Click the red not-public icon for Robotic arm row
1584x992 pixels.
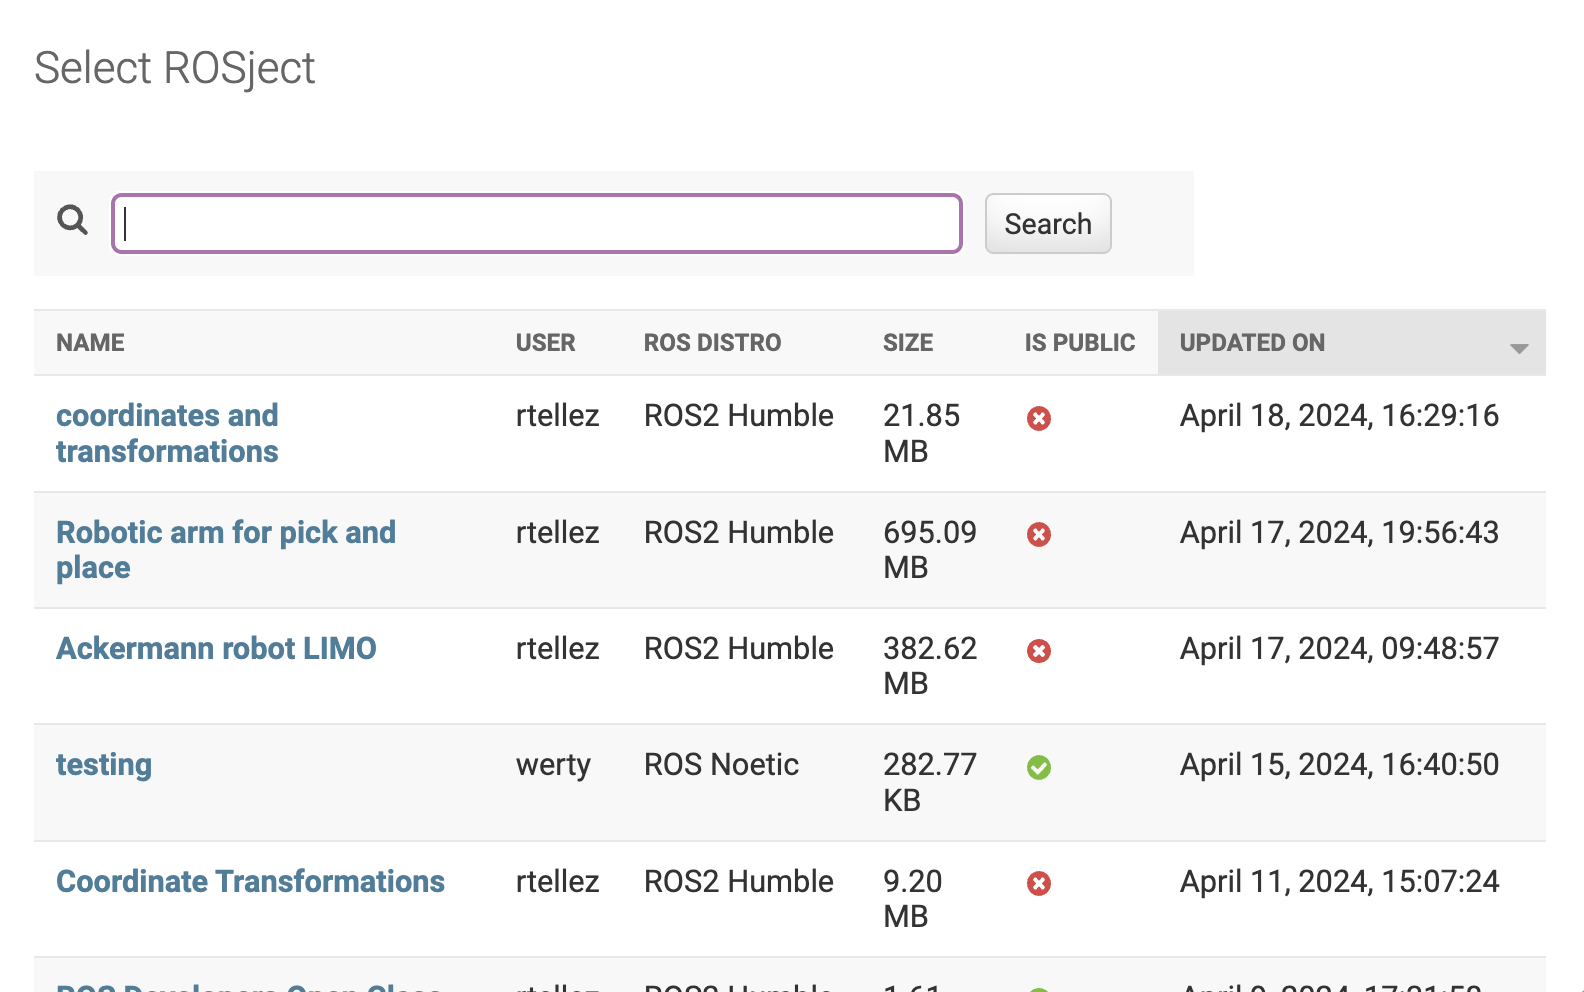click(x=1039, y=534)
